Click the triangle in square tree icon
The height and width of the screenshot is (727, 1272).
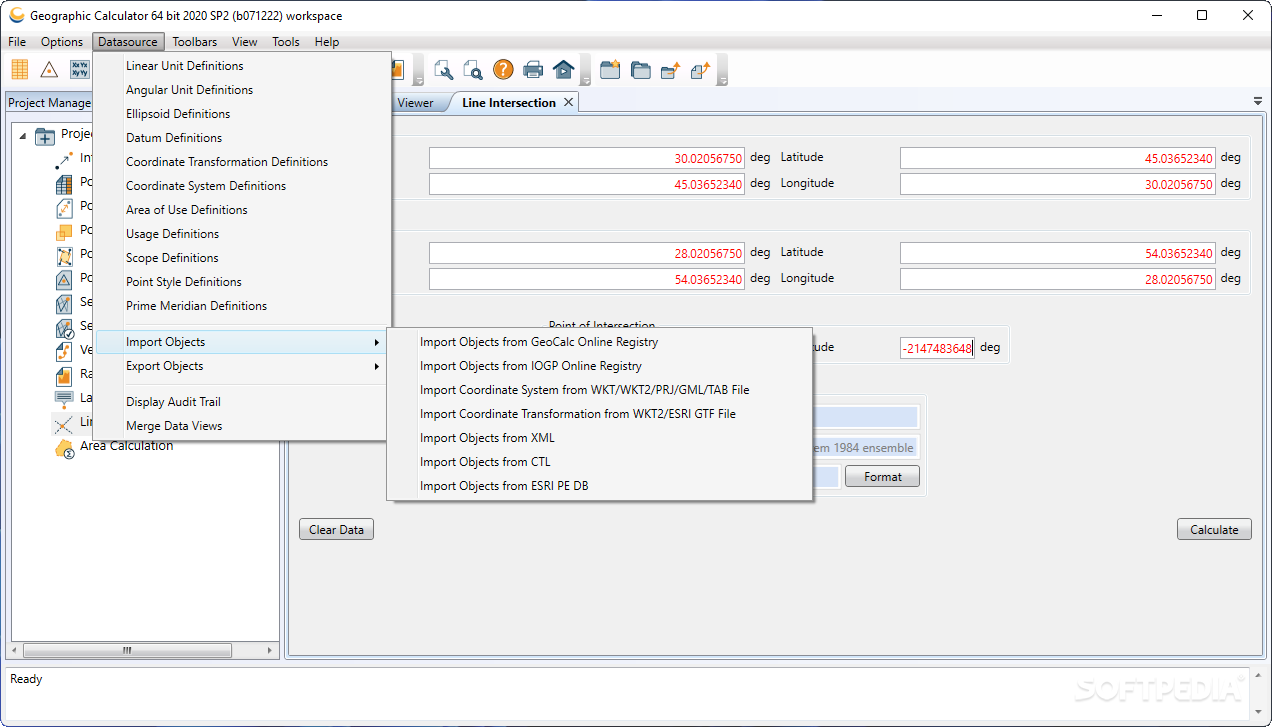pyautogui.click(x=64, y=280)
